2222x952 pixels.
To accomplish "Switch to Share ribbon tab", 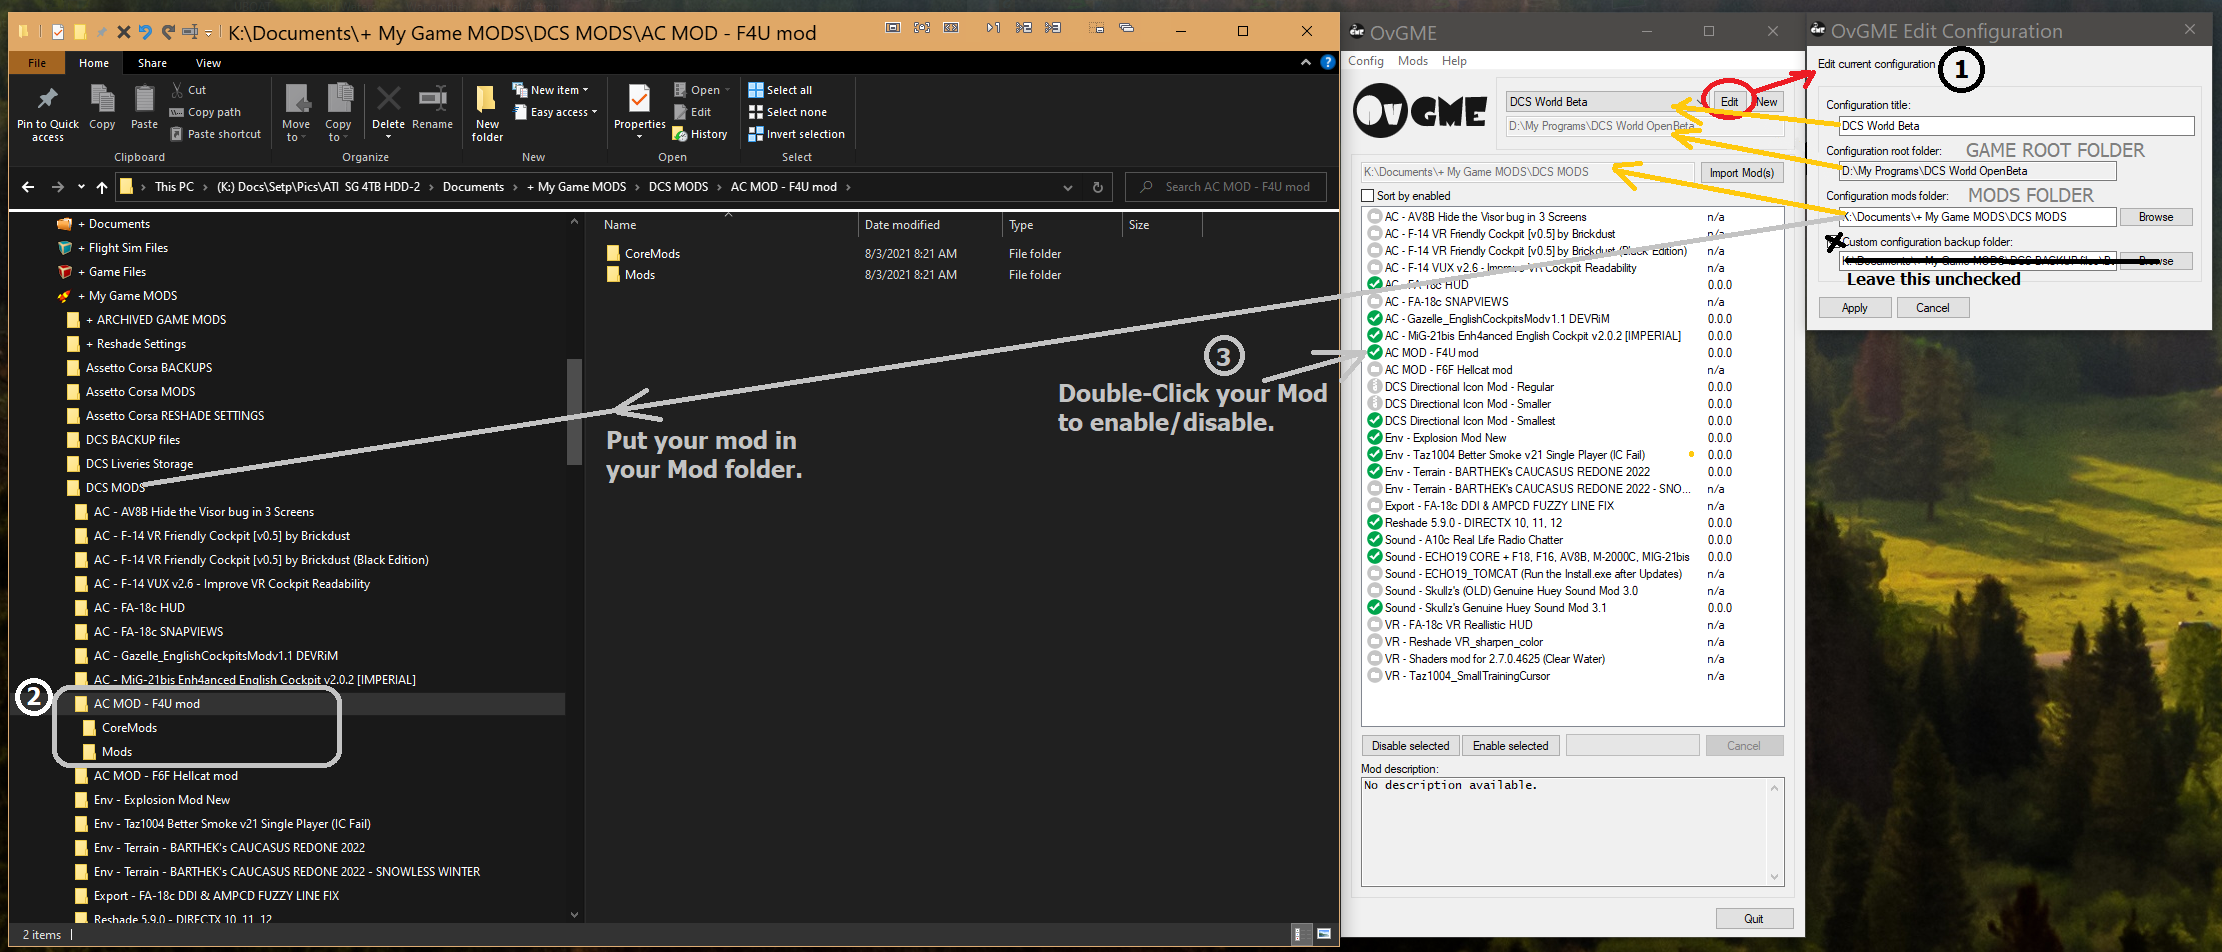I will [x=152, y=63].
